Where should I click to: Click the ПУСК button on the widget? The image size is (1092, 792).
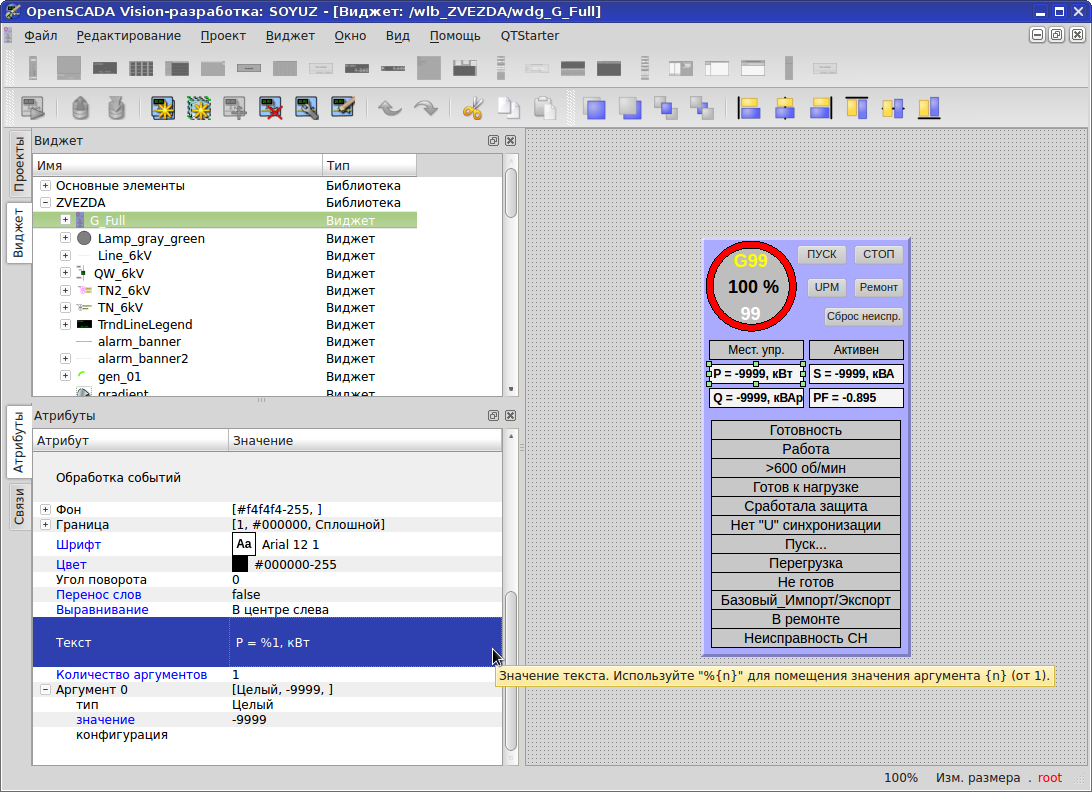point(822,255)
